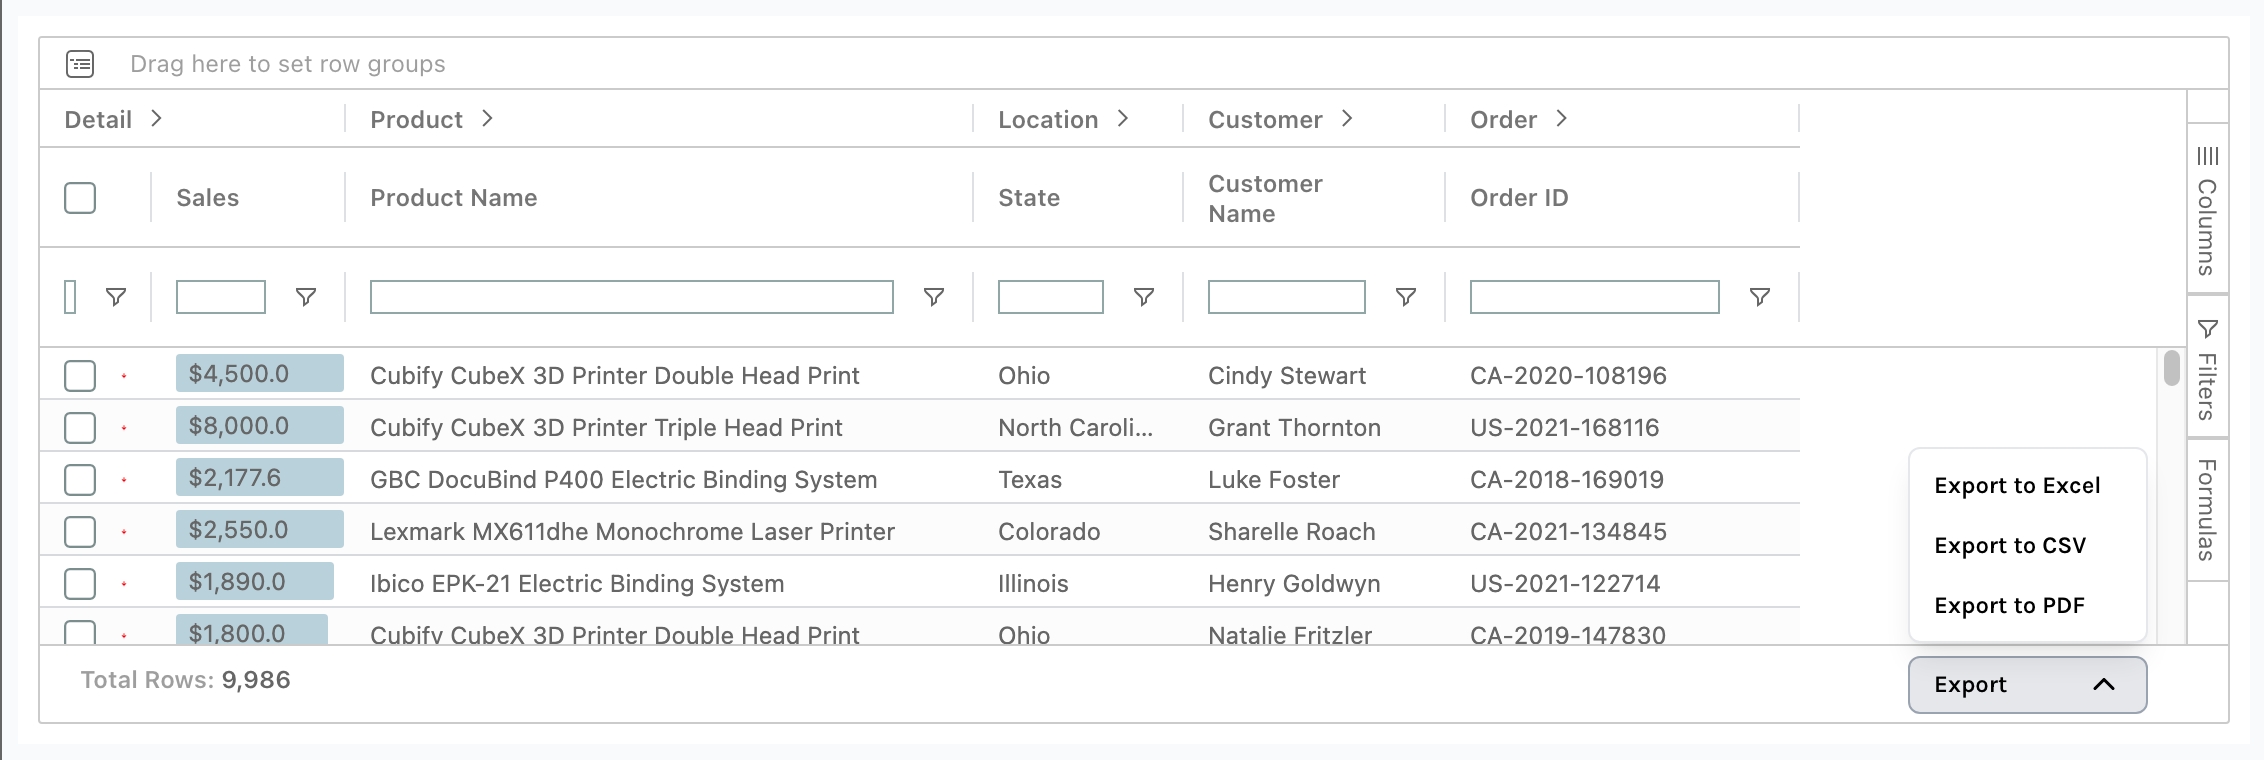Expand the Detail column group
This screenshot has height=760, width=2264.
pos(156,119)
